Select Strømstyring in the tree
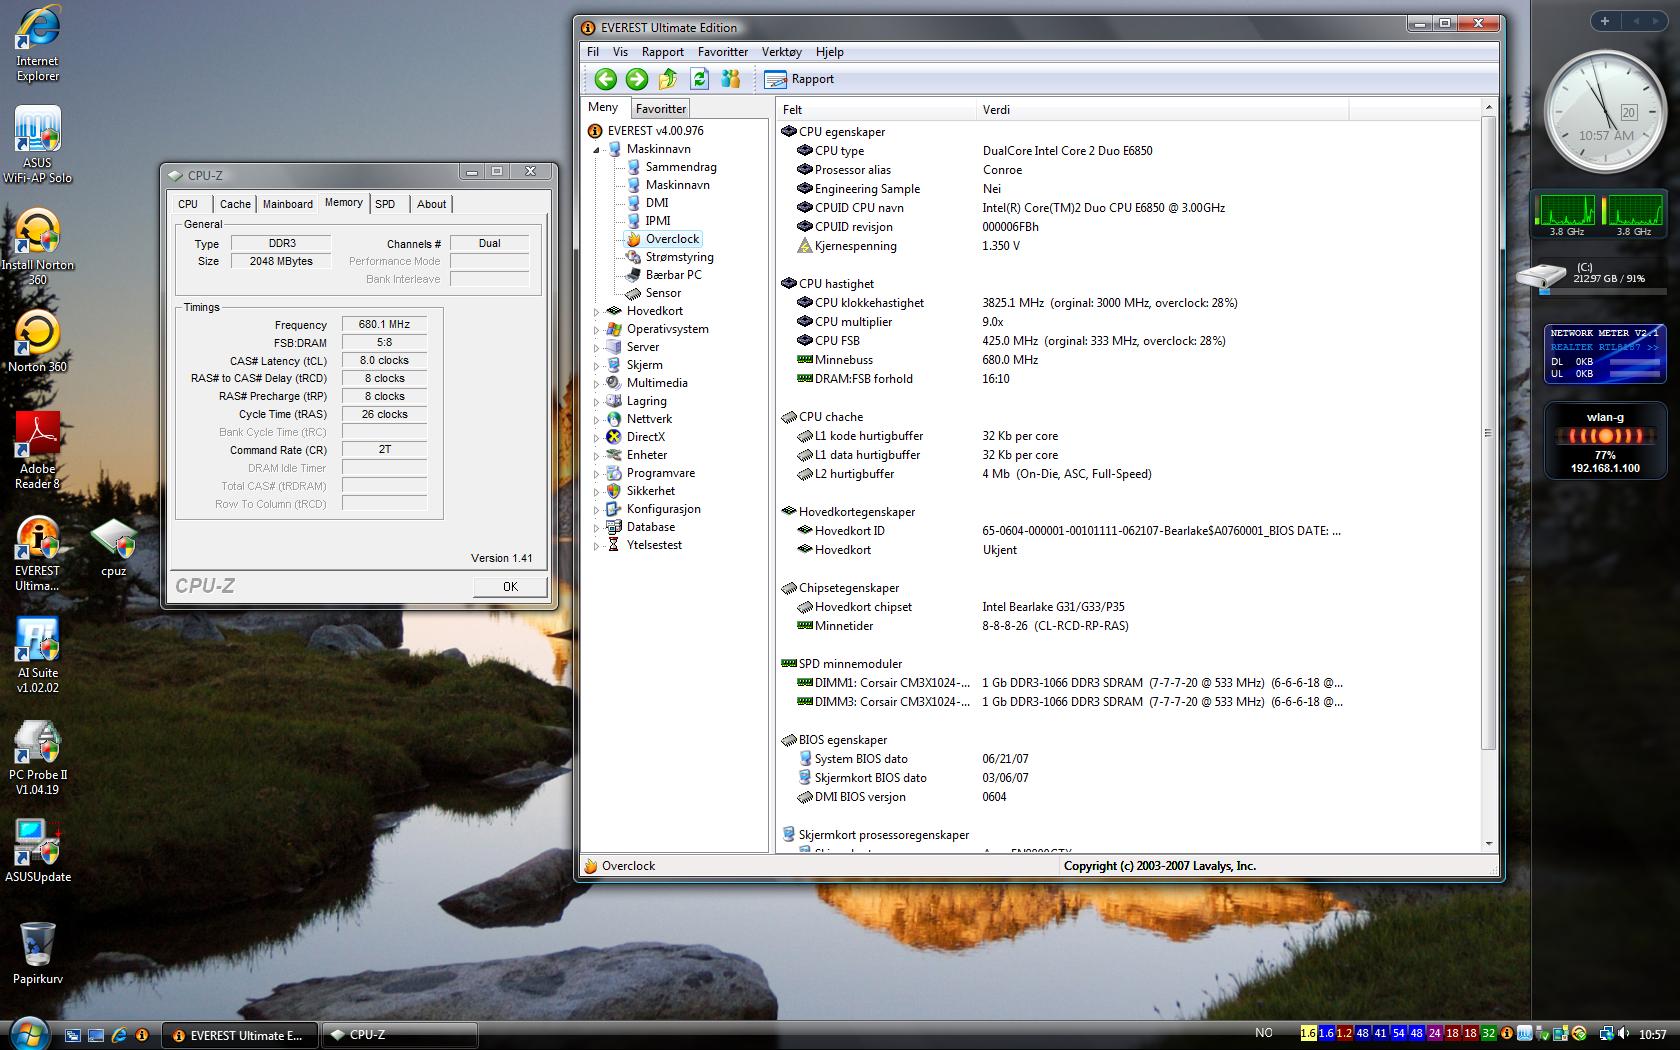1680x1050 pixels. (x=679, y=257)
